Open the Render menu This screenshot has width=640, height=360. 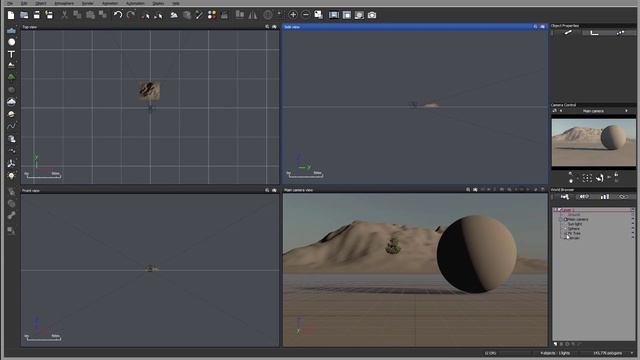tap(88, 3)
